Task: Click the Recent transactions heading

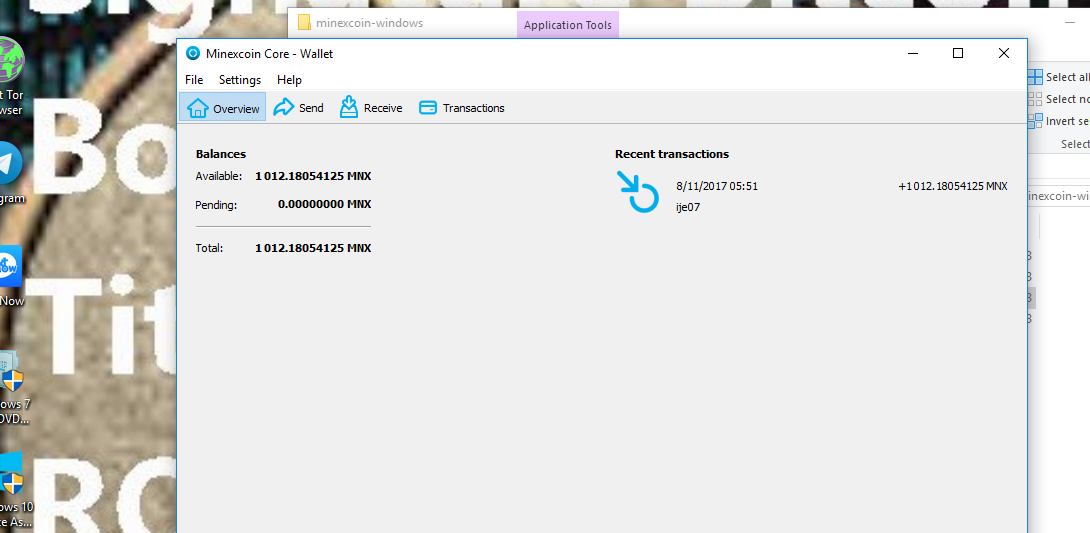Action: pos(672,154)
